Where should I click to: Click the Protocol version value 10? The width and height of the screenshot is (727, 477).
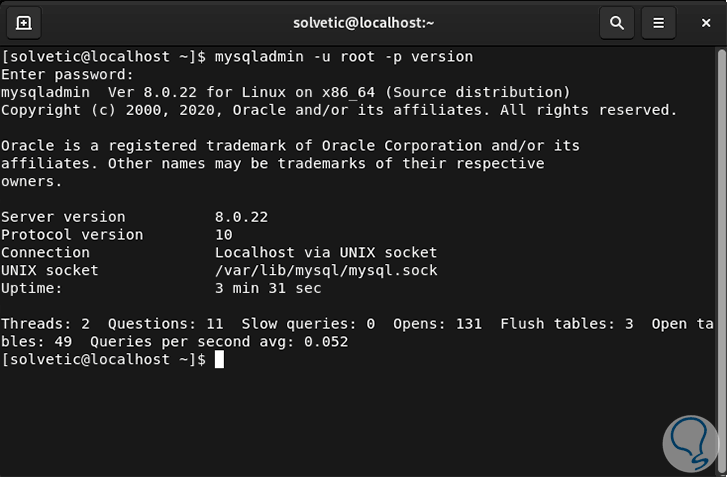pyautogui.click(x=224, y=235)
